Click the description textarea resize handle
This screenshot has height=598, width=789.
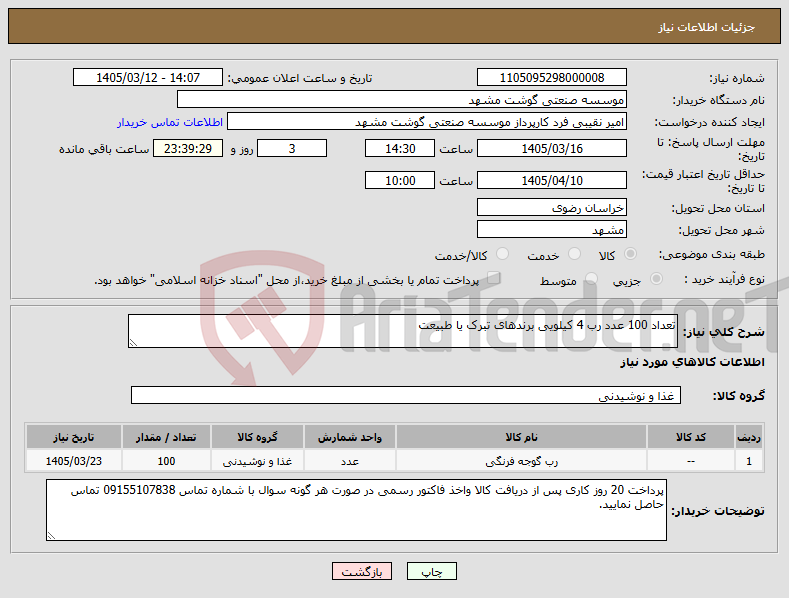point(133,343)
